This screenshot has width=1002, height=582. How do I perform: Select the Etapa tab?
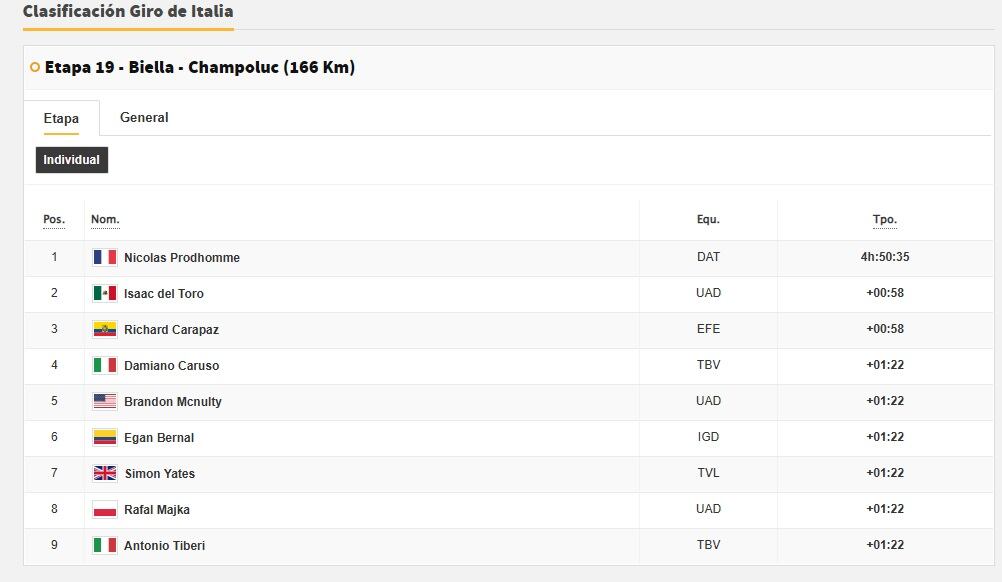(x=61, y=118)
